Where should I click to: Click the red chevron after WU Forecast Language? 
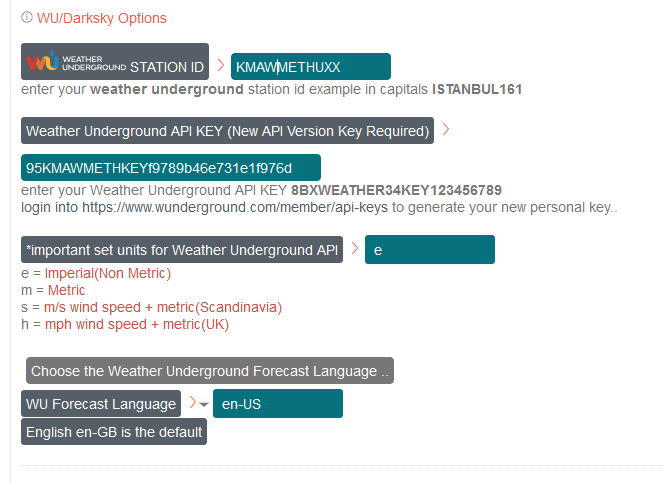coord(193,402)
